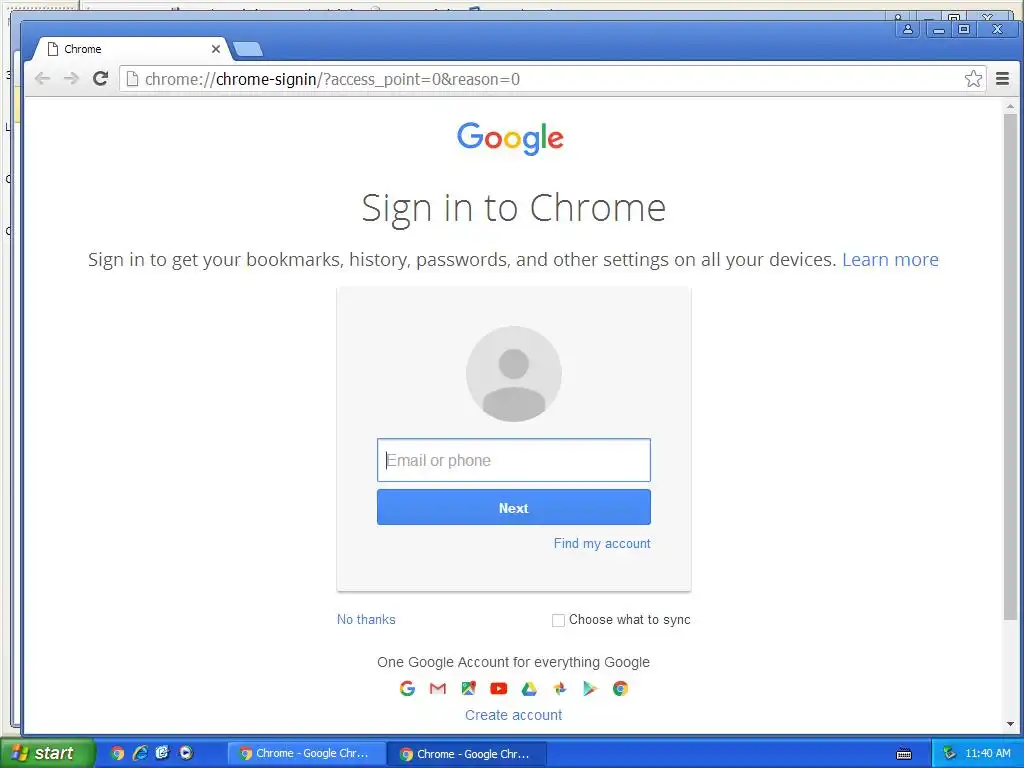Click the Chrome profile person icon in title bar
The image size is (1024, 768).
(x=908, y=29)
